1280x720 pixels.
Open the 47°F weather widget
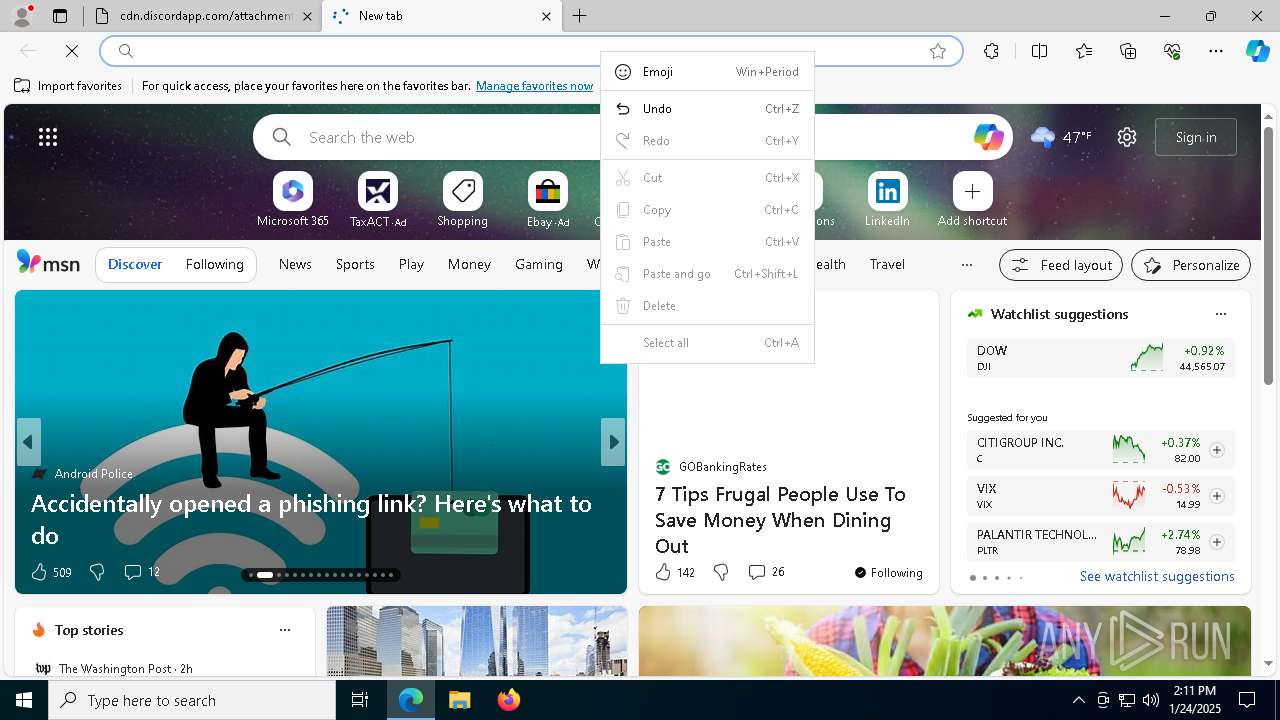point(1061,137)
